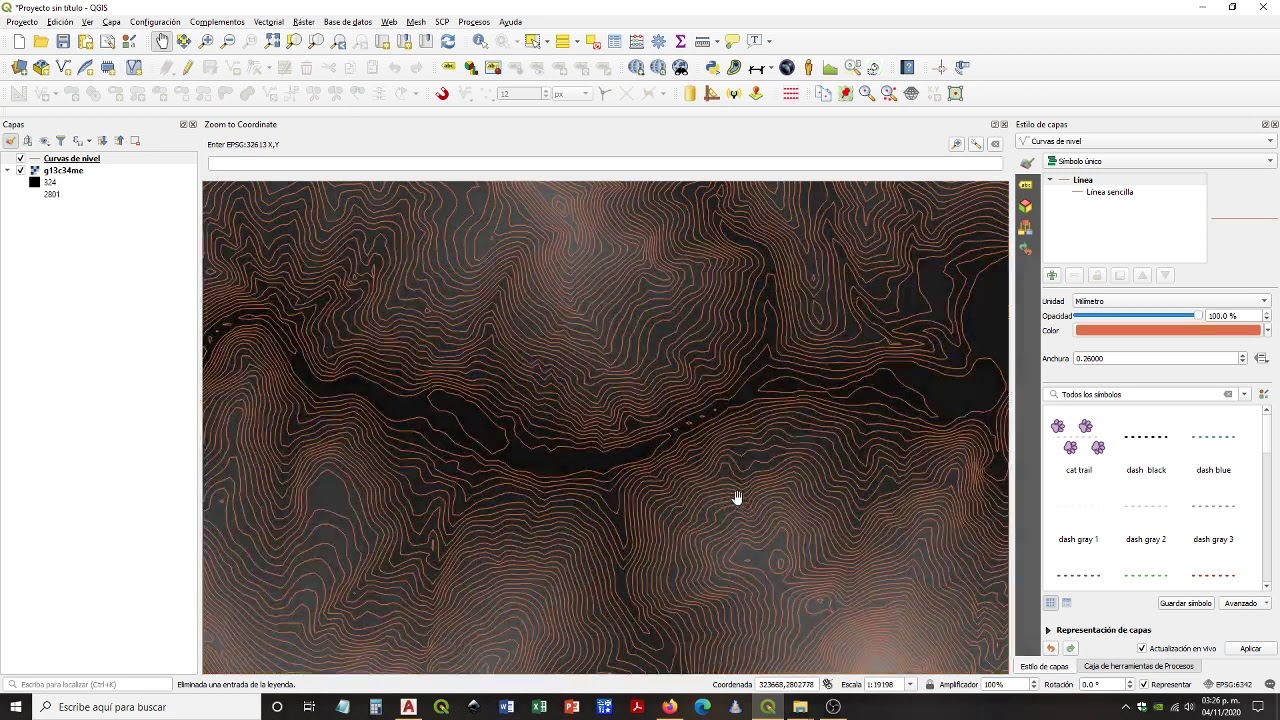The height and width of the screenshot is (720, 1280).
Task: Open the Processing toolbox gear icon
Action: pyautogui.click(x=658, y=41)
